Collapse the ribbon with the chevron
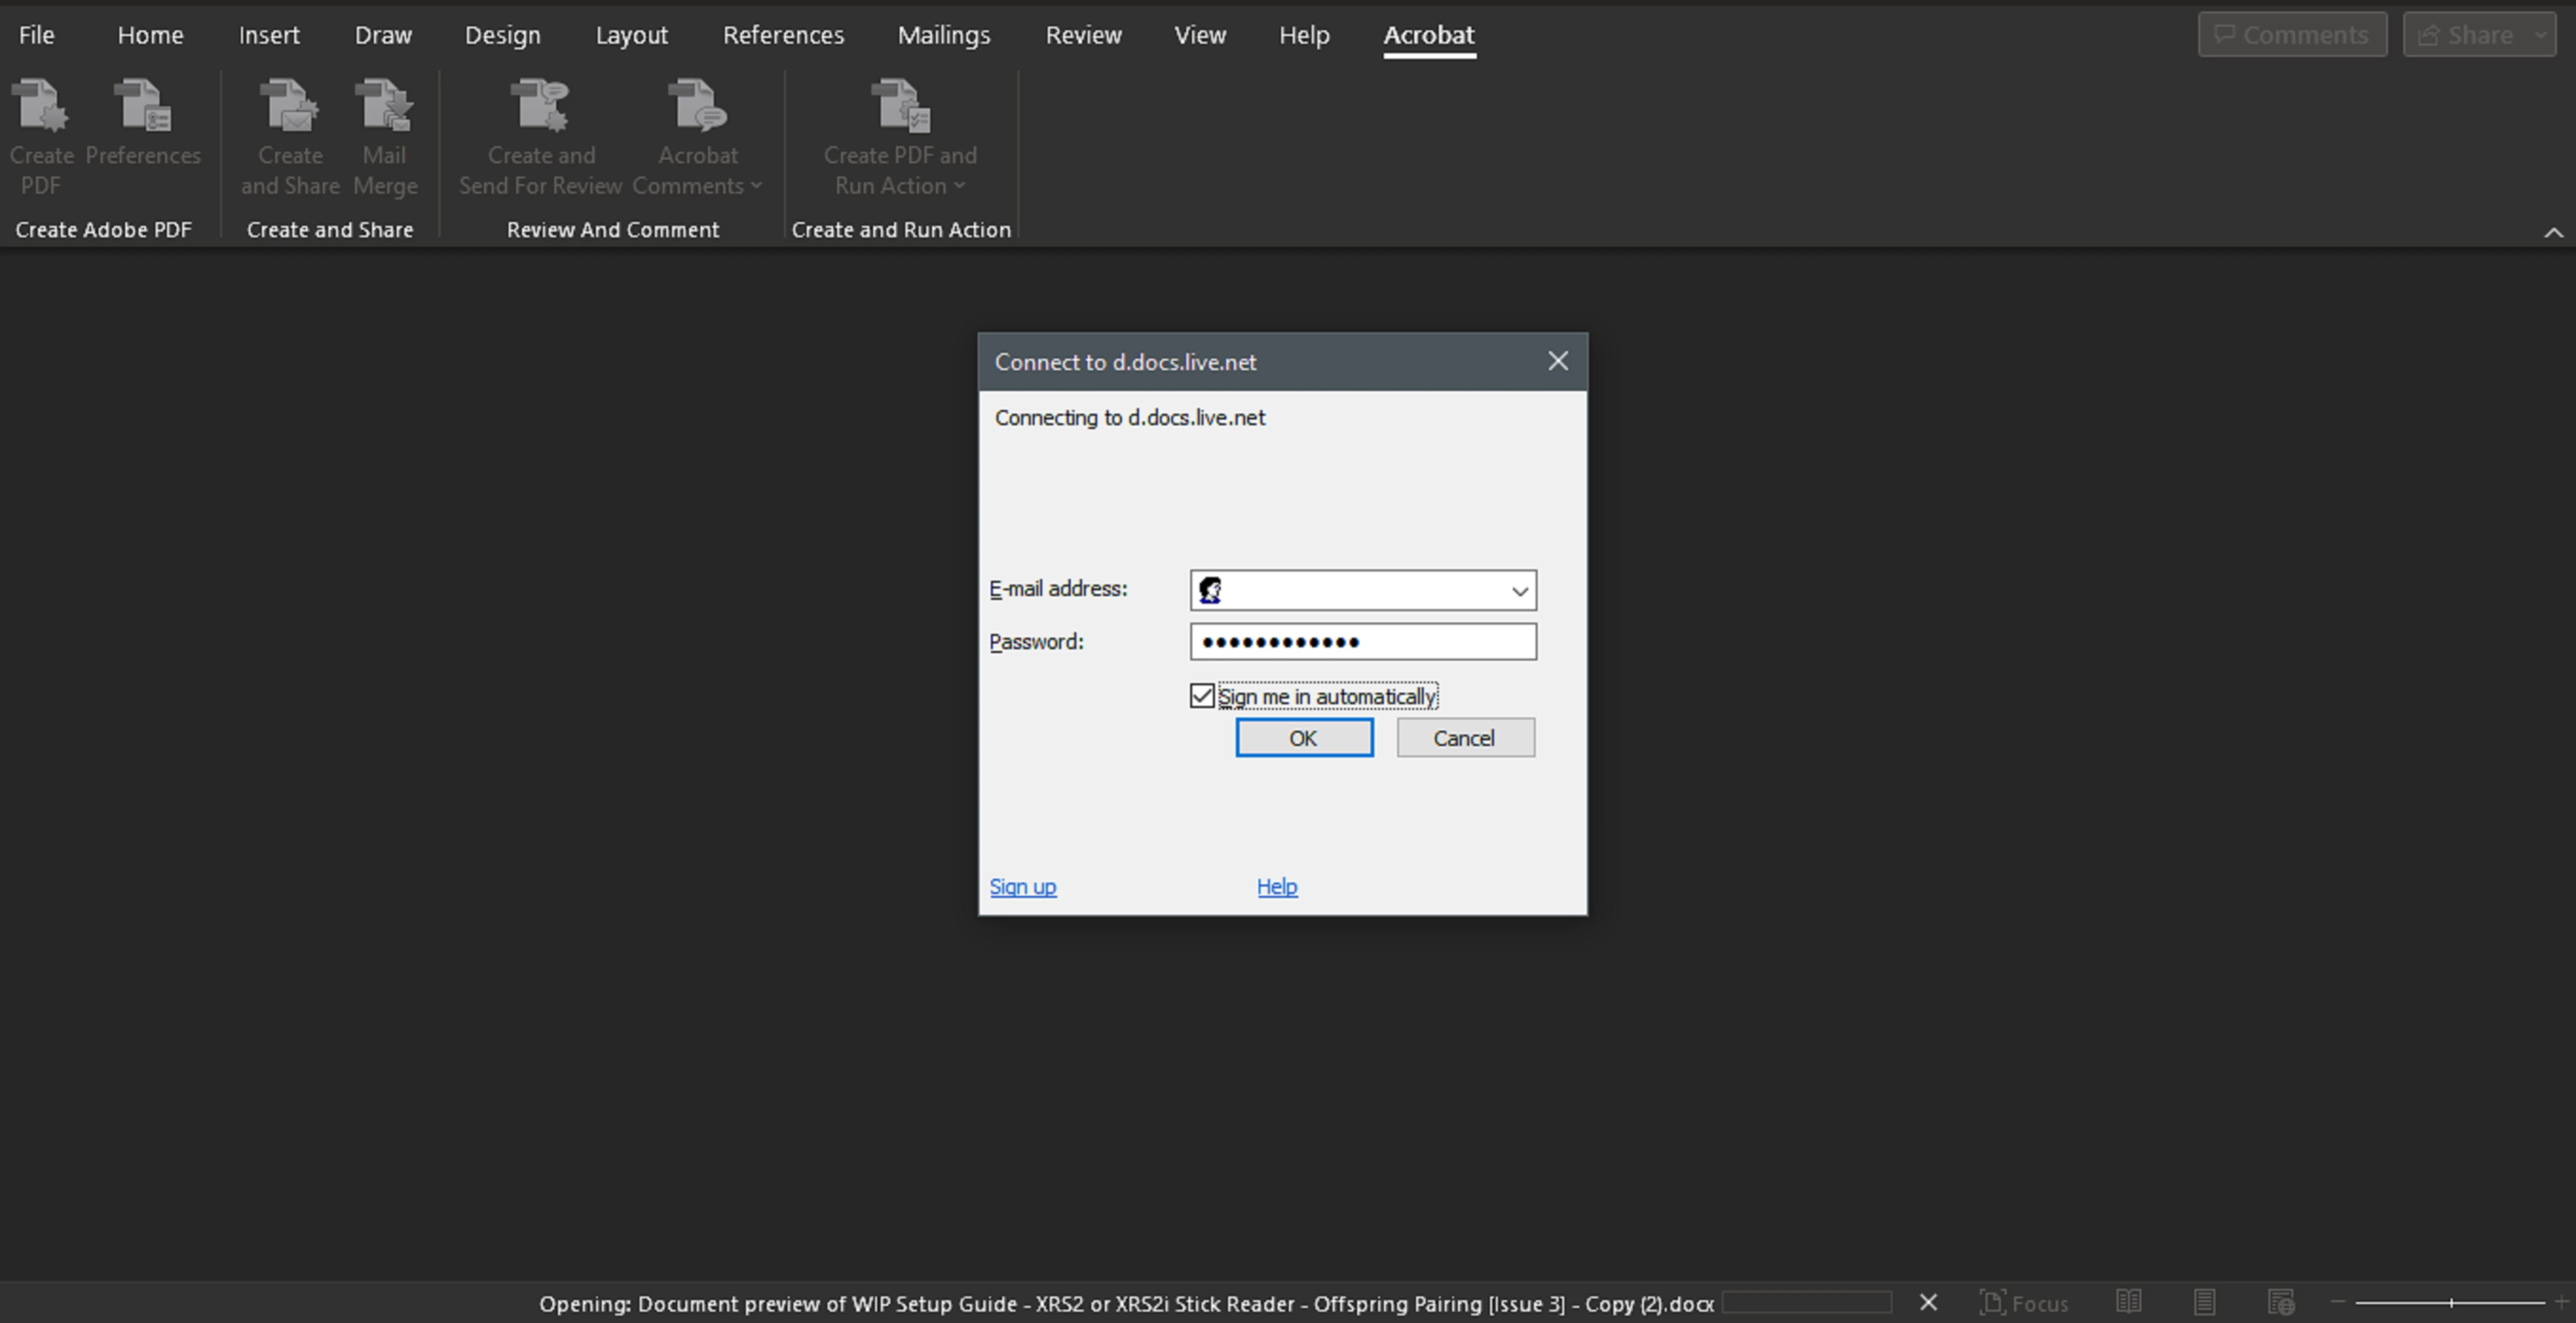Image resolution: width=2576 pixels, height=1323 pixels. [2553, 232]
